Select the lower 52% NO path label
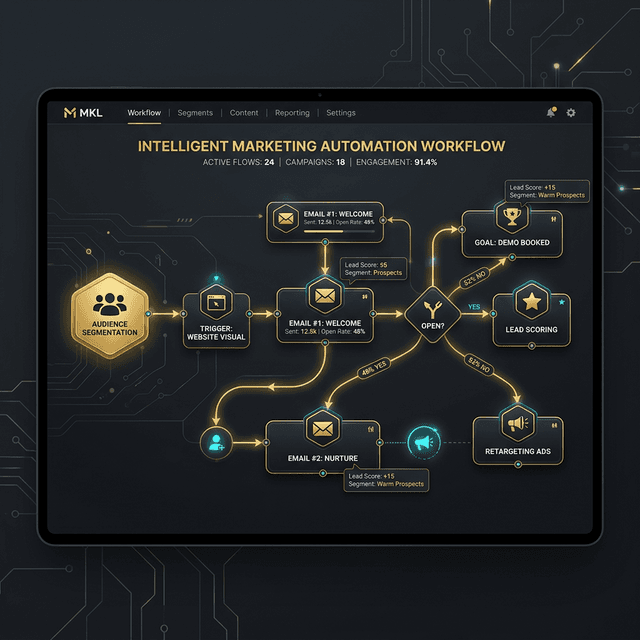The width and height of the screenshot is (640, 640). pos(479,365)
